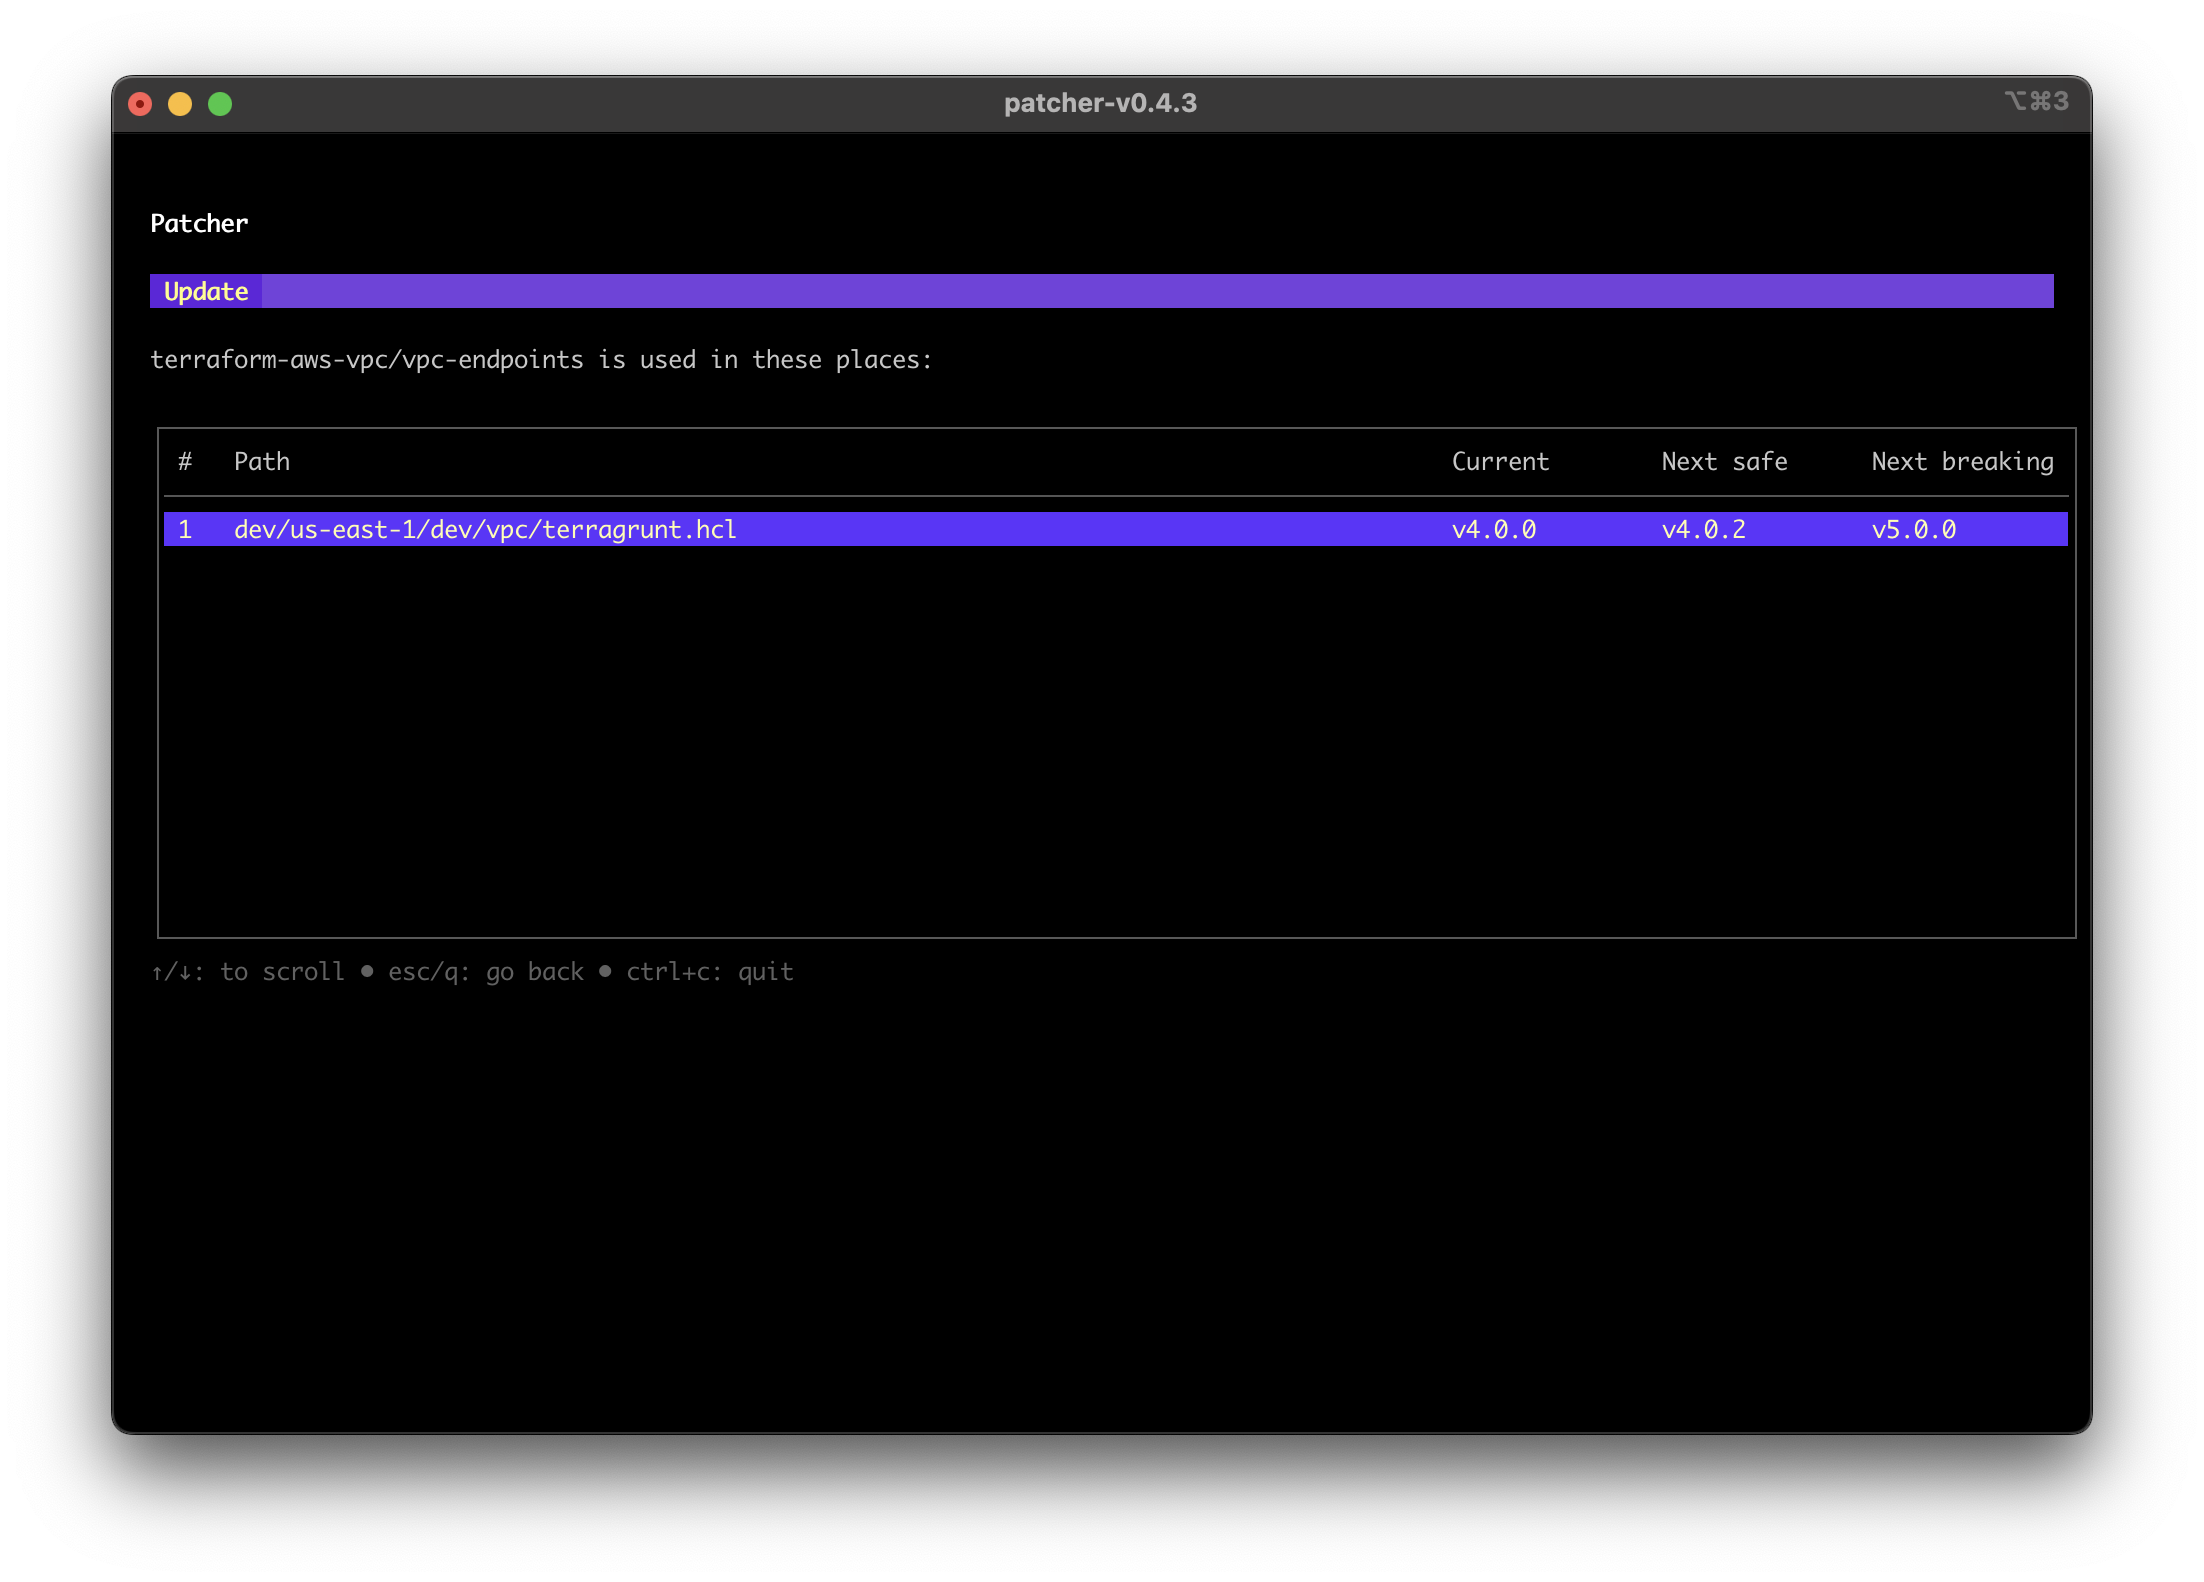The image size is (2204, 1582).
Task: Select the Update tab
Action: coord(204,291)
